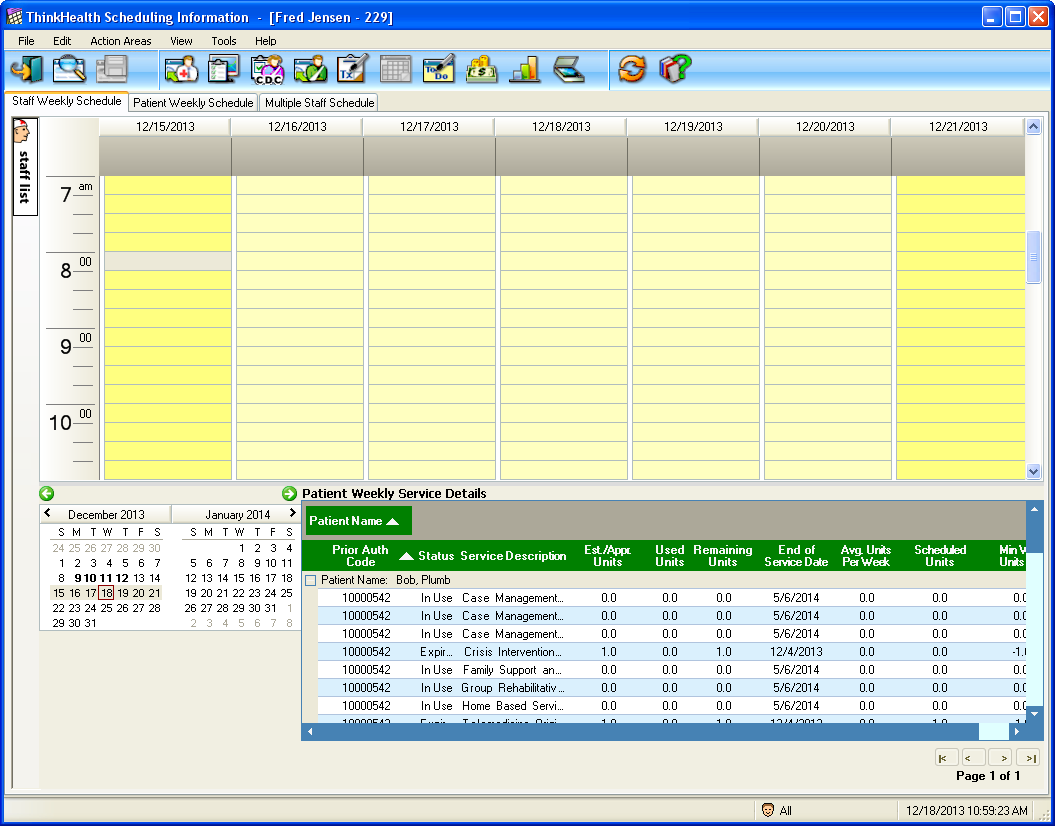This screenshot has height=826, width=1055.
Task: Click service grid horizontal scroll-left arrow
Action: click(310, 731)
